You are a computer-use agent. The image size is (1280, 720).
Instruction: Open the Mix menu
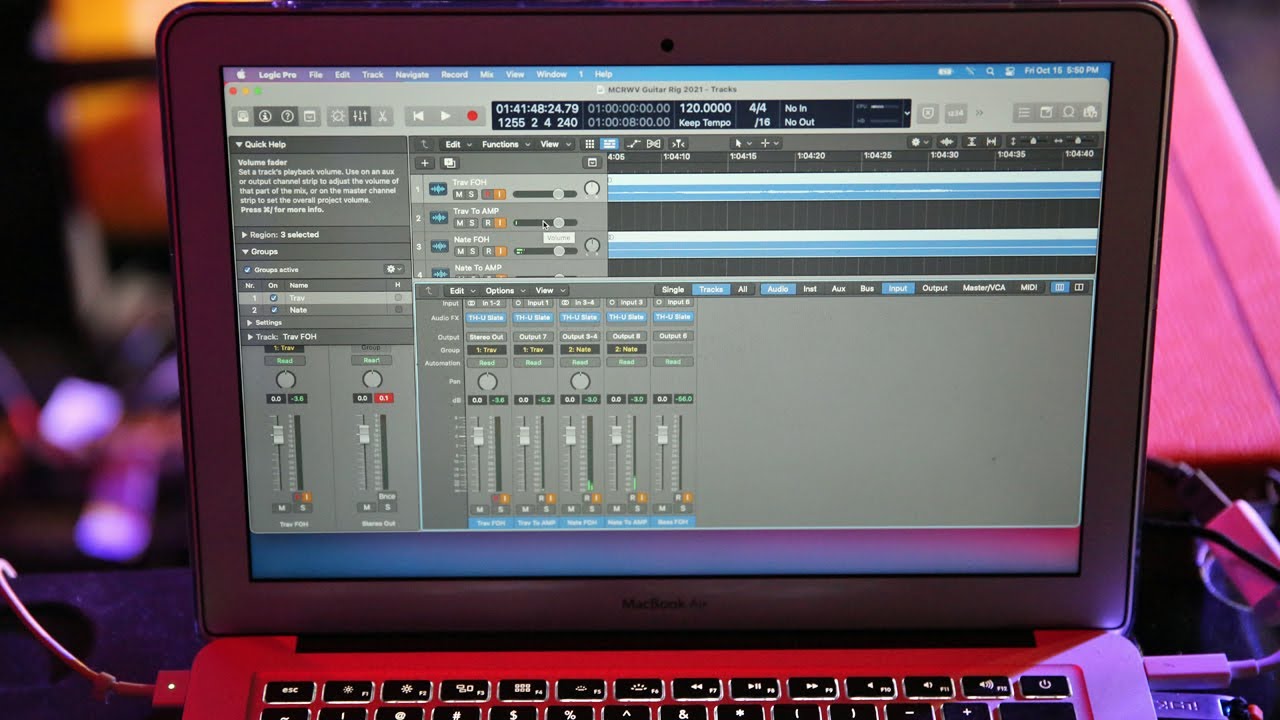tap(487, 75)
